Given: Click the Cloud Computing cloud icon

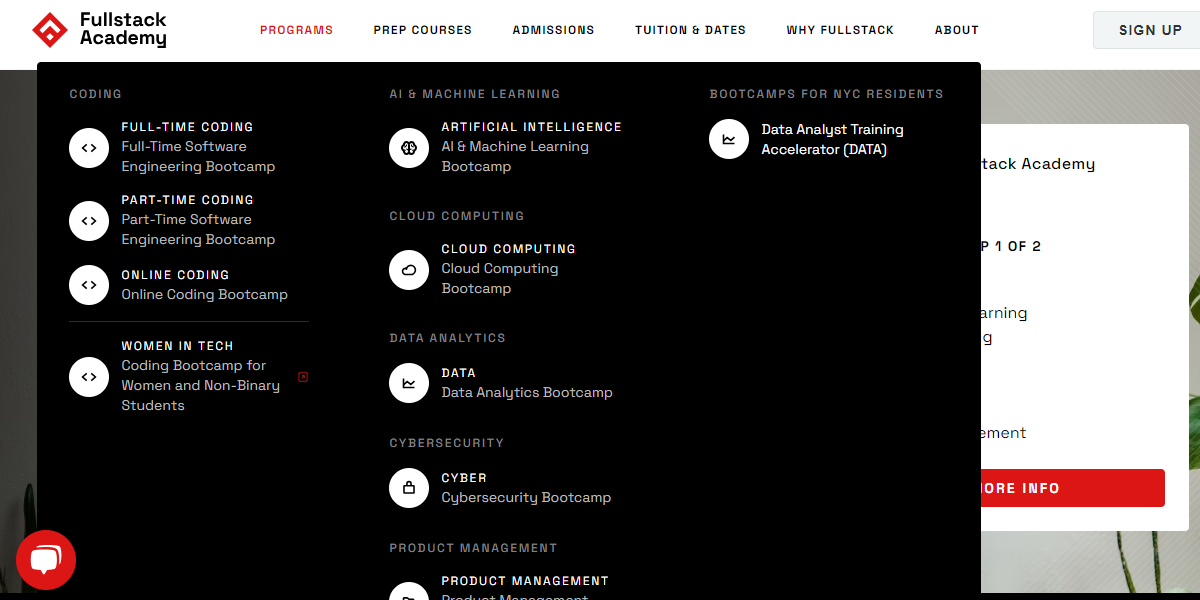Looking at the screenshot, I should tap(409, 269).
